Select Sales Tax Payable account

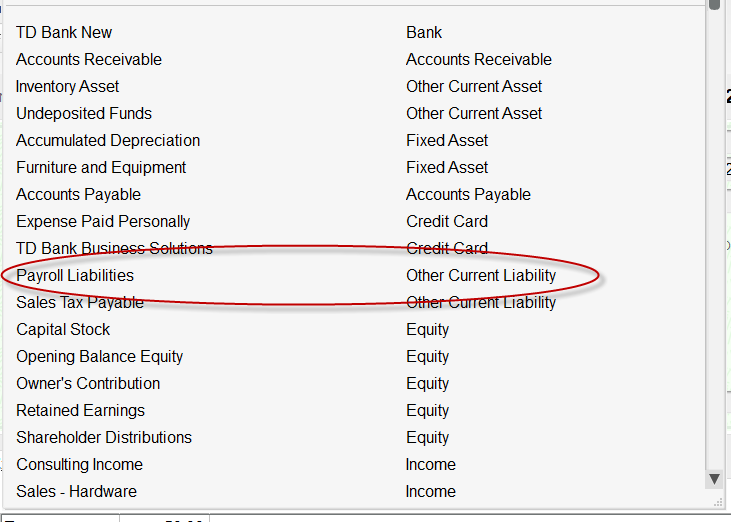80,303
